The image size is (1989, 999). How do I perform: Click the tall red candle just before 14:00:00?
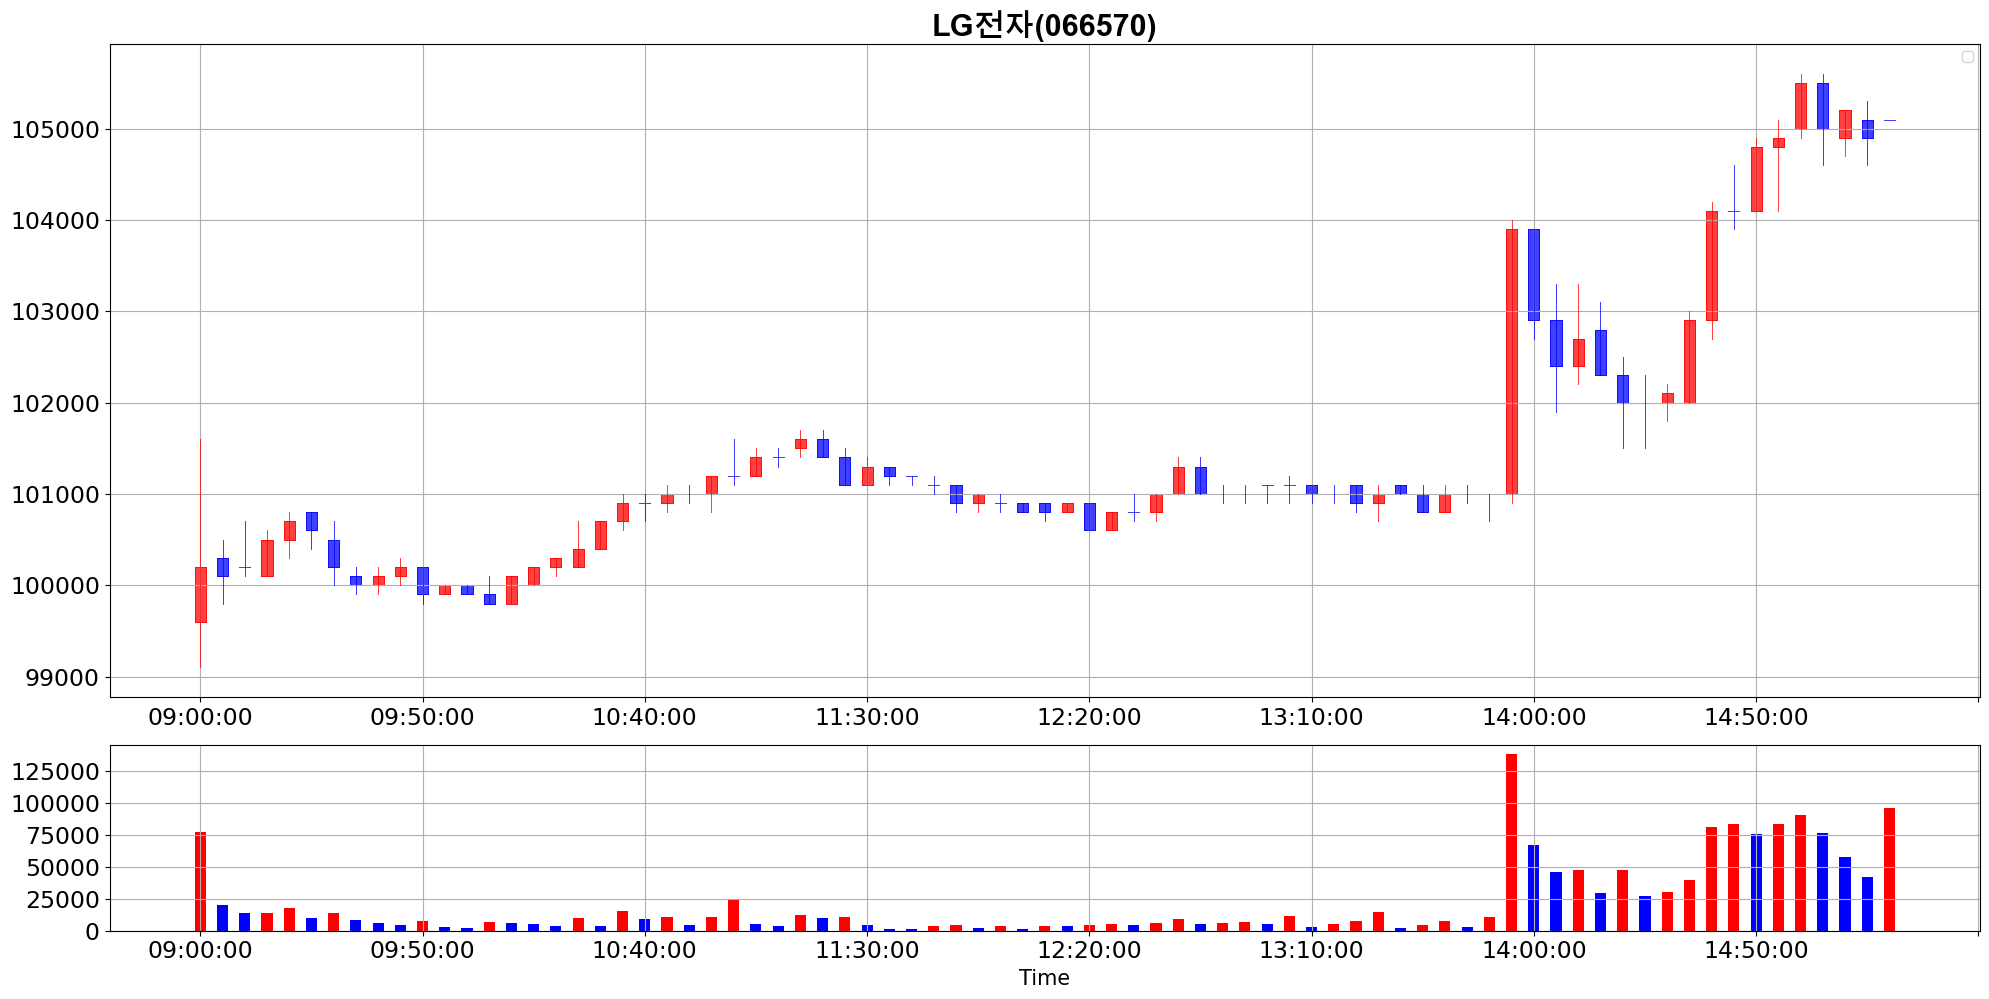[1511, 362]
